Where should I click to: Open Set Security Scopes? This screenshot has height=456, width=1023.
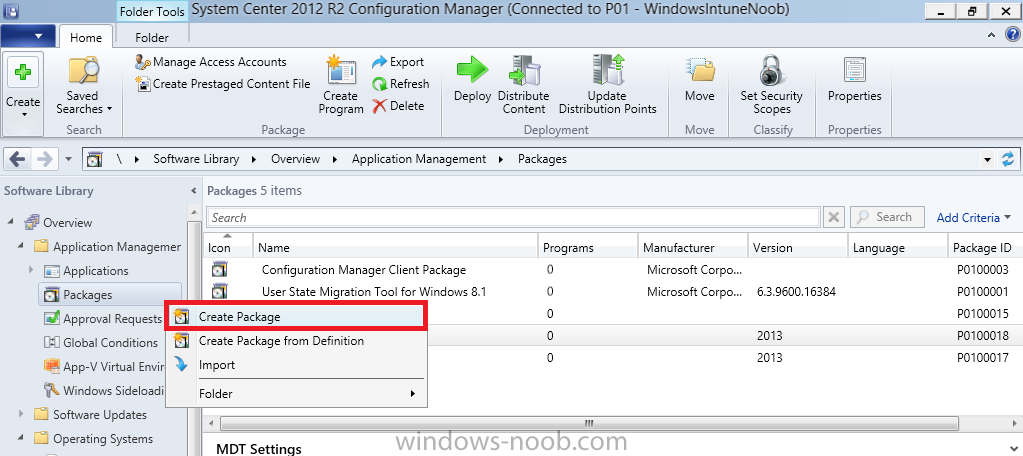[x=772, y=85]
